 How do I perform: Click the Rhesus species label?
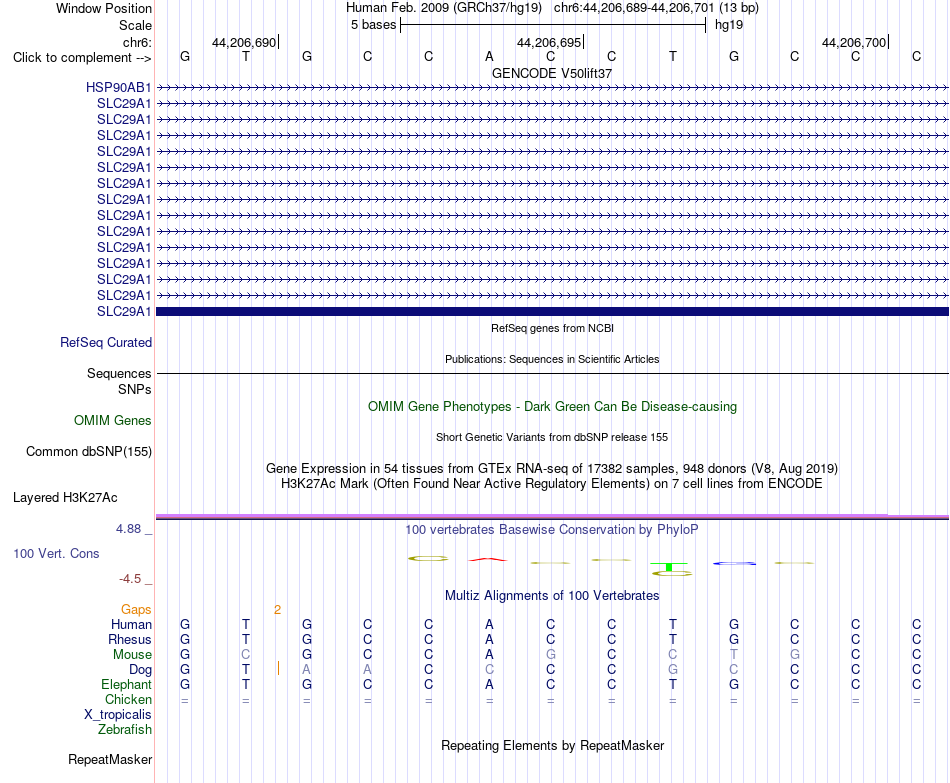point(130,640)
